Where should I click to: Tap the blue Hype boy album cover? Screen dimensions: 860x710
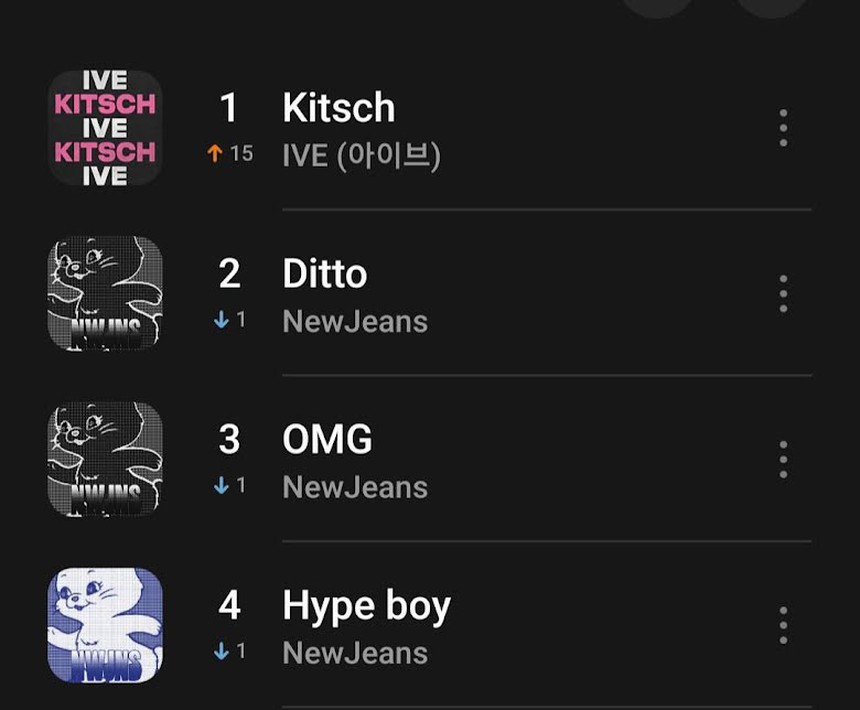pyautogui.click(x=105, y=625)
